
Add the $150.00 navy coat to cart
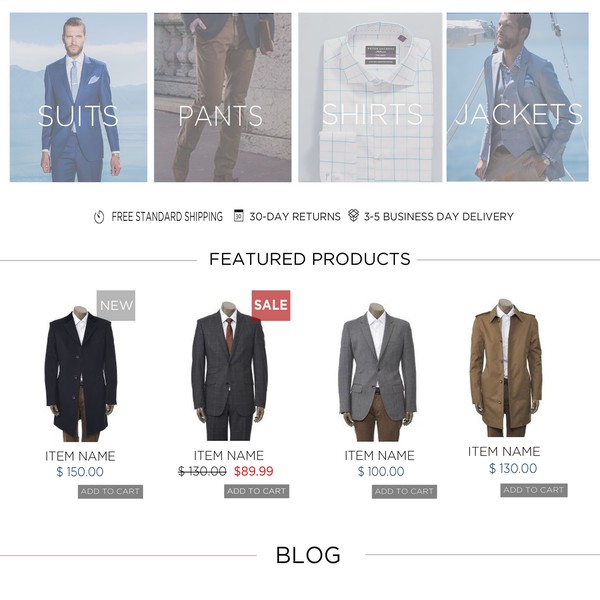click(x=111, y=492)
